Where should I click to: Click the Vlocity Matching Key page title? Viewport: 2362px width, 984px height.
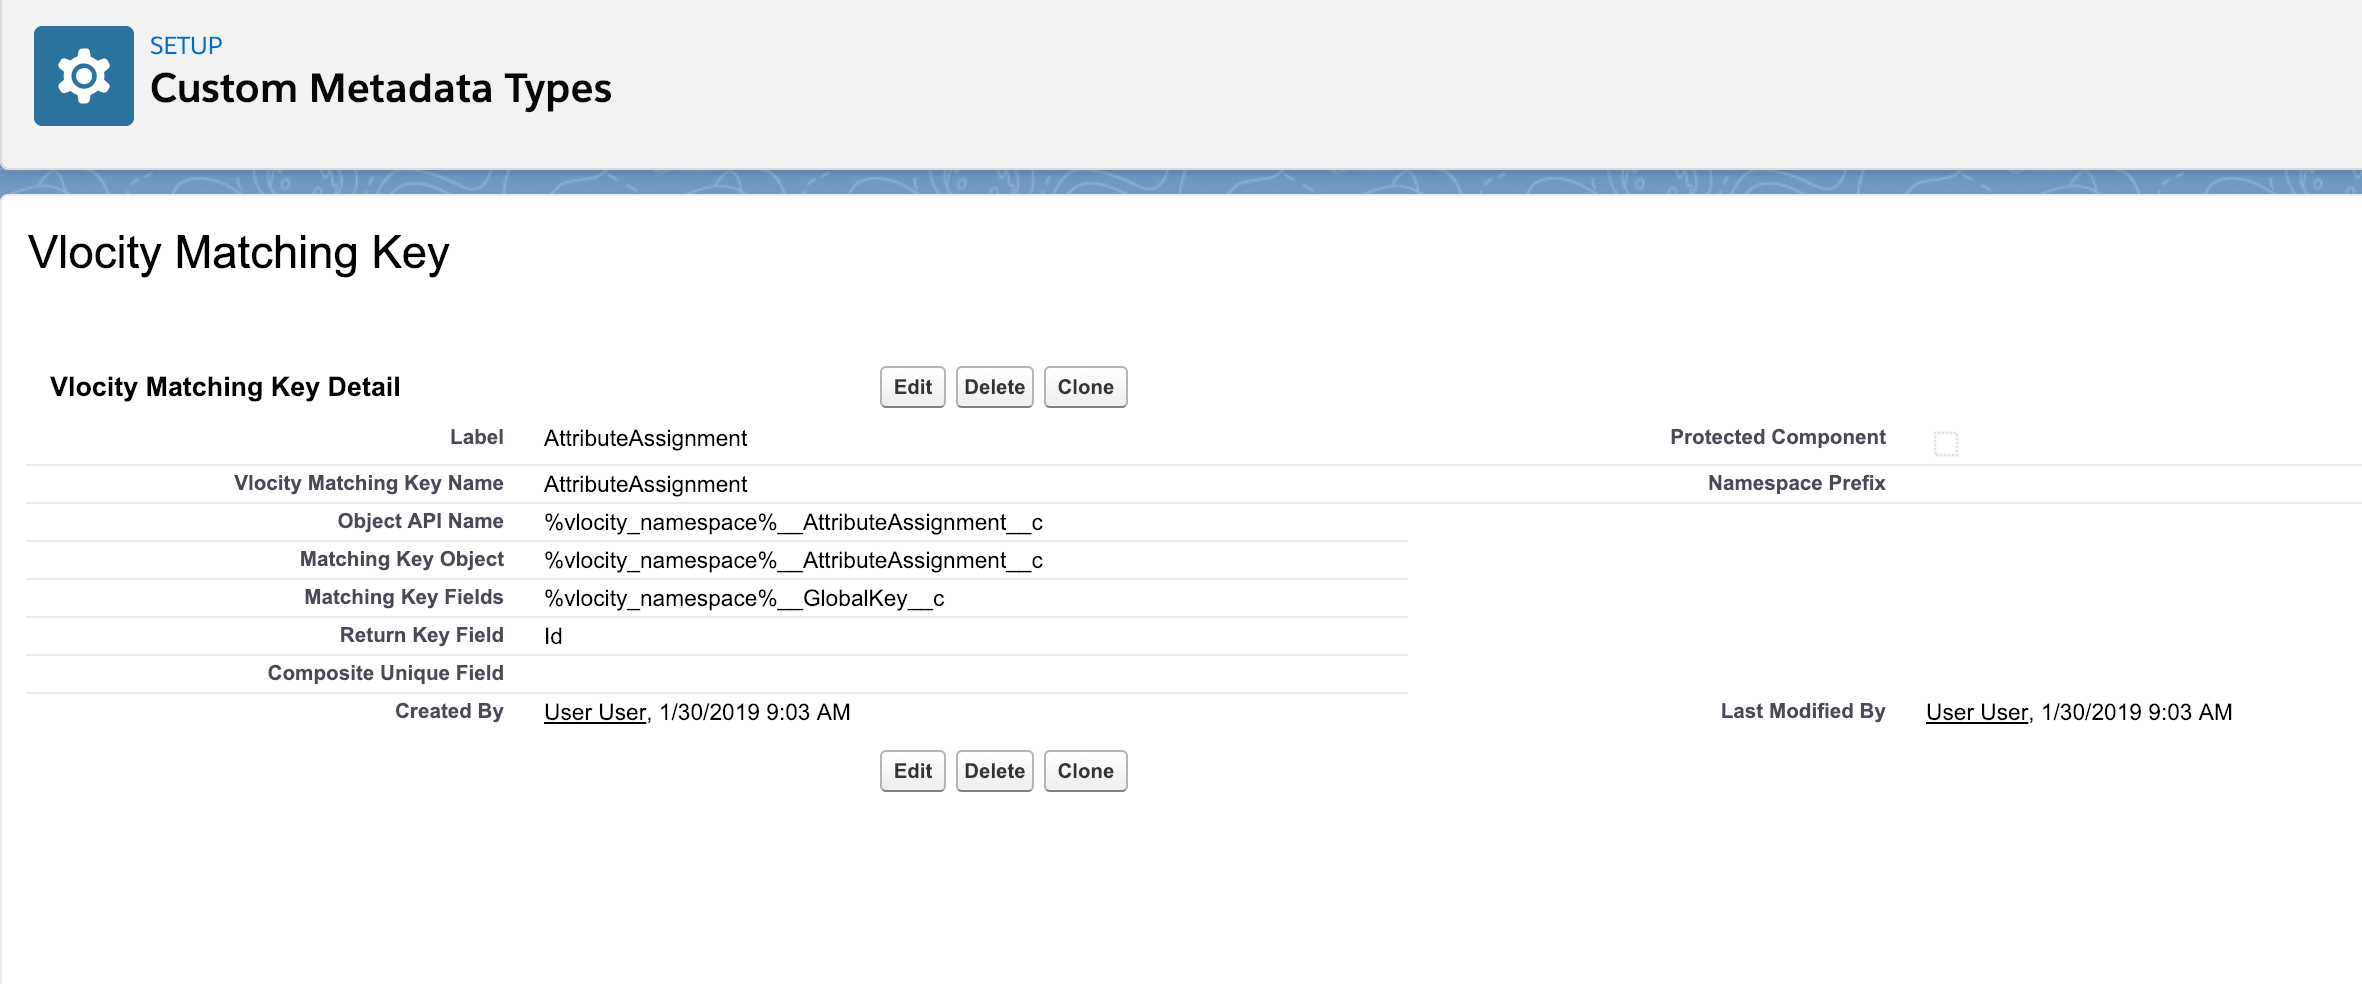pos(239,253)
